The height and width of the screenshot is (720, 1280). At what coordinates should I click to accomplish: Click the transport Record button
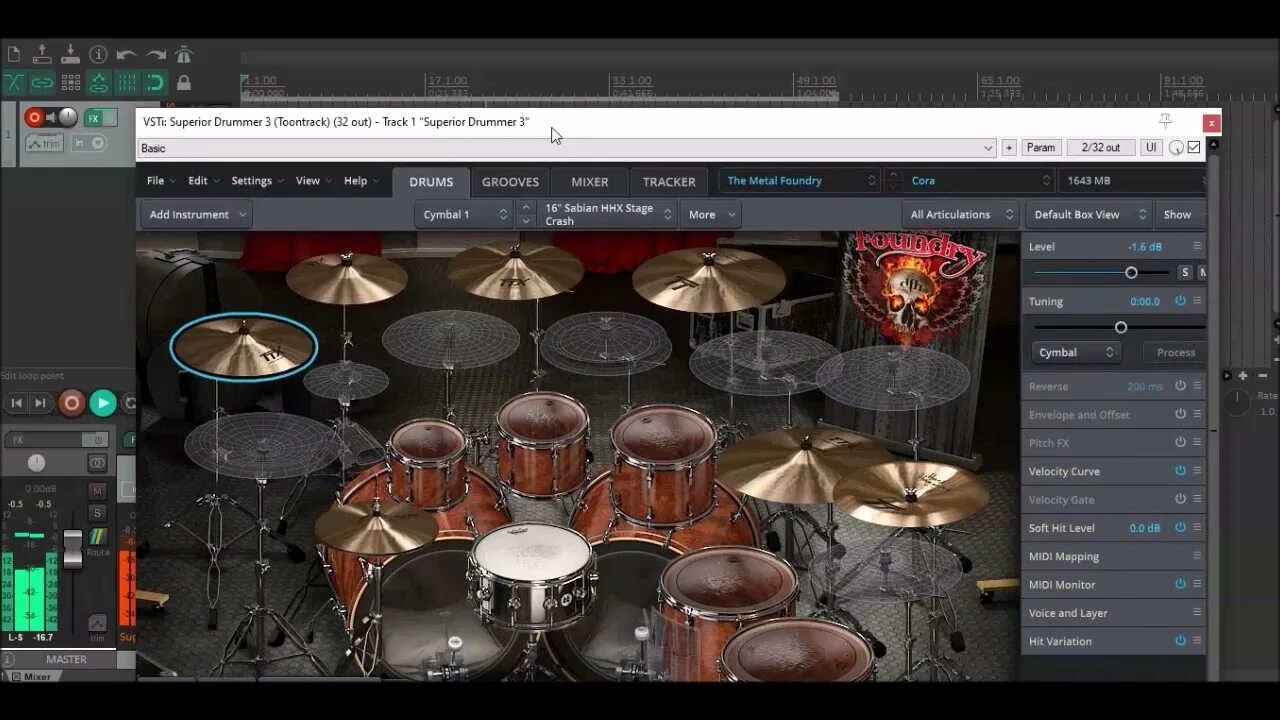coord(71,403)
